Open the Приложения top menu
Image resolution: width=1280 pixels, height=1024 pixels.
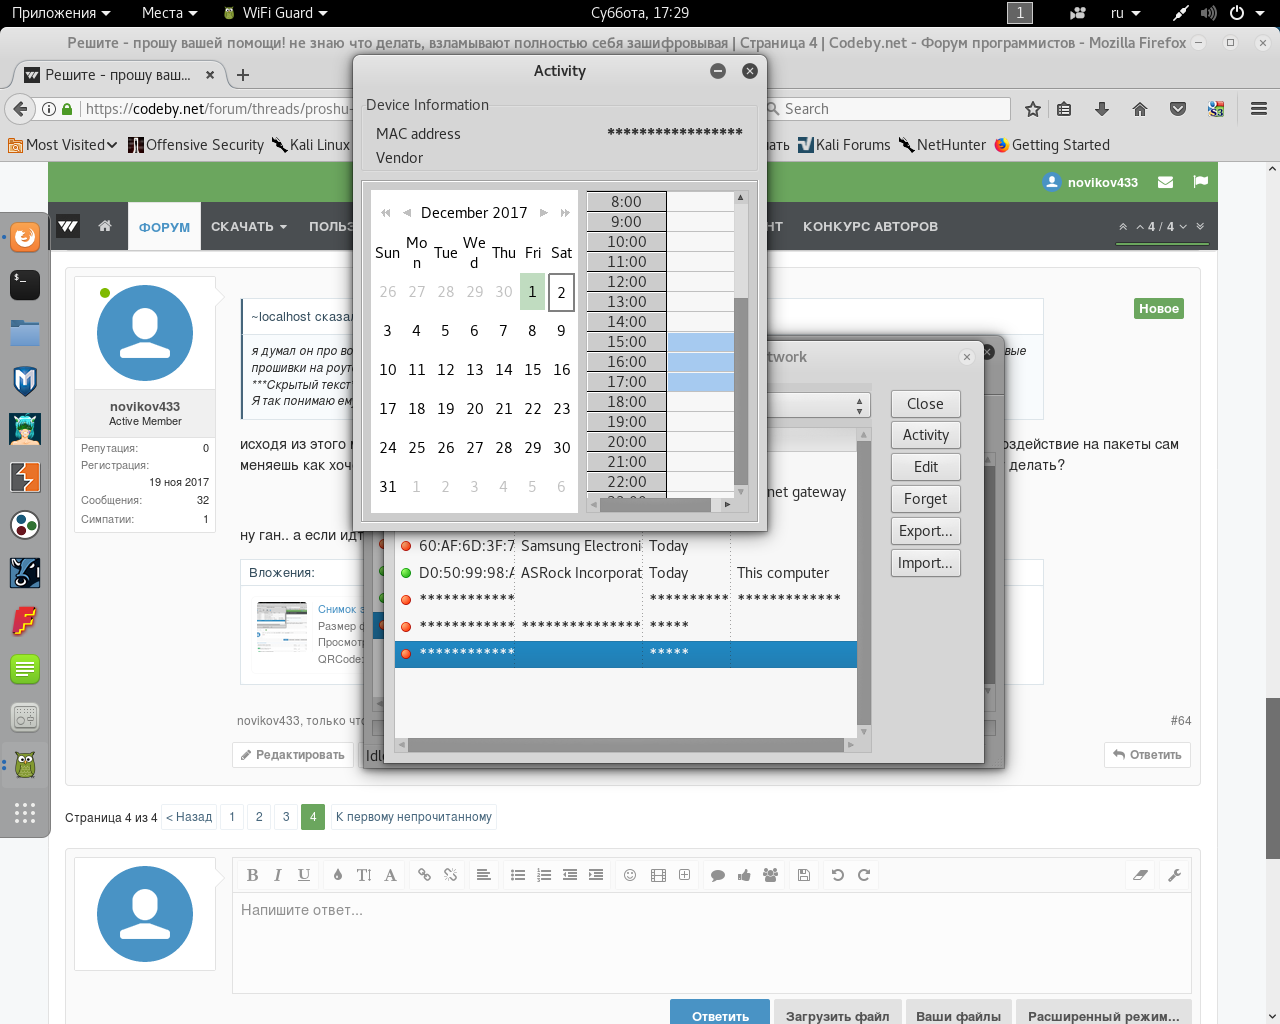click(x=60, y=13)
